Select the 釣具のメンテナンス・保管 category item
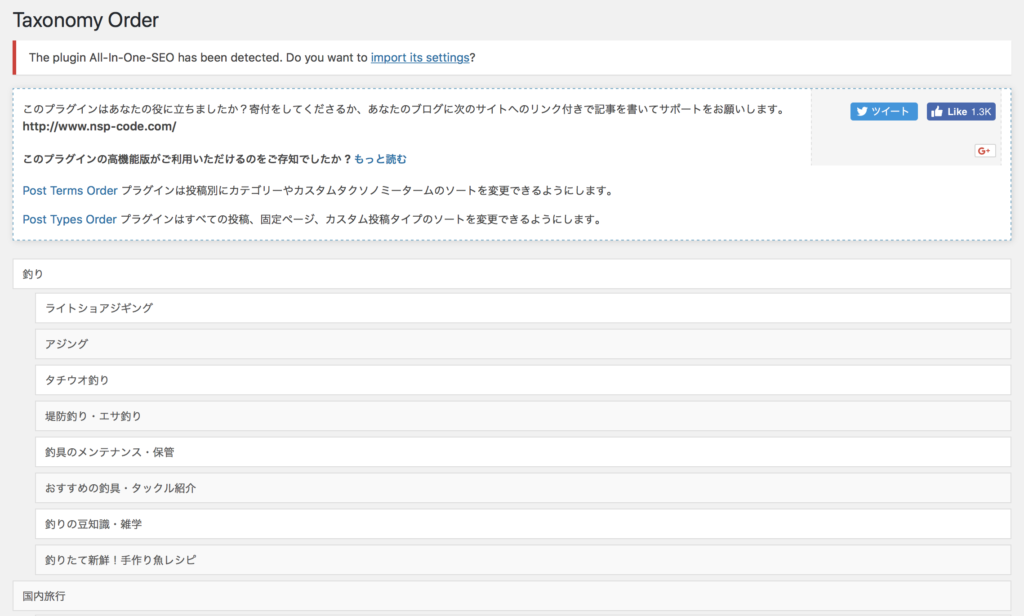 [x=522, y=452]
